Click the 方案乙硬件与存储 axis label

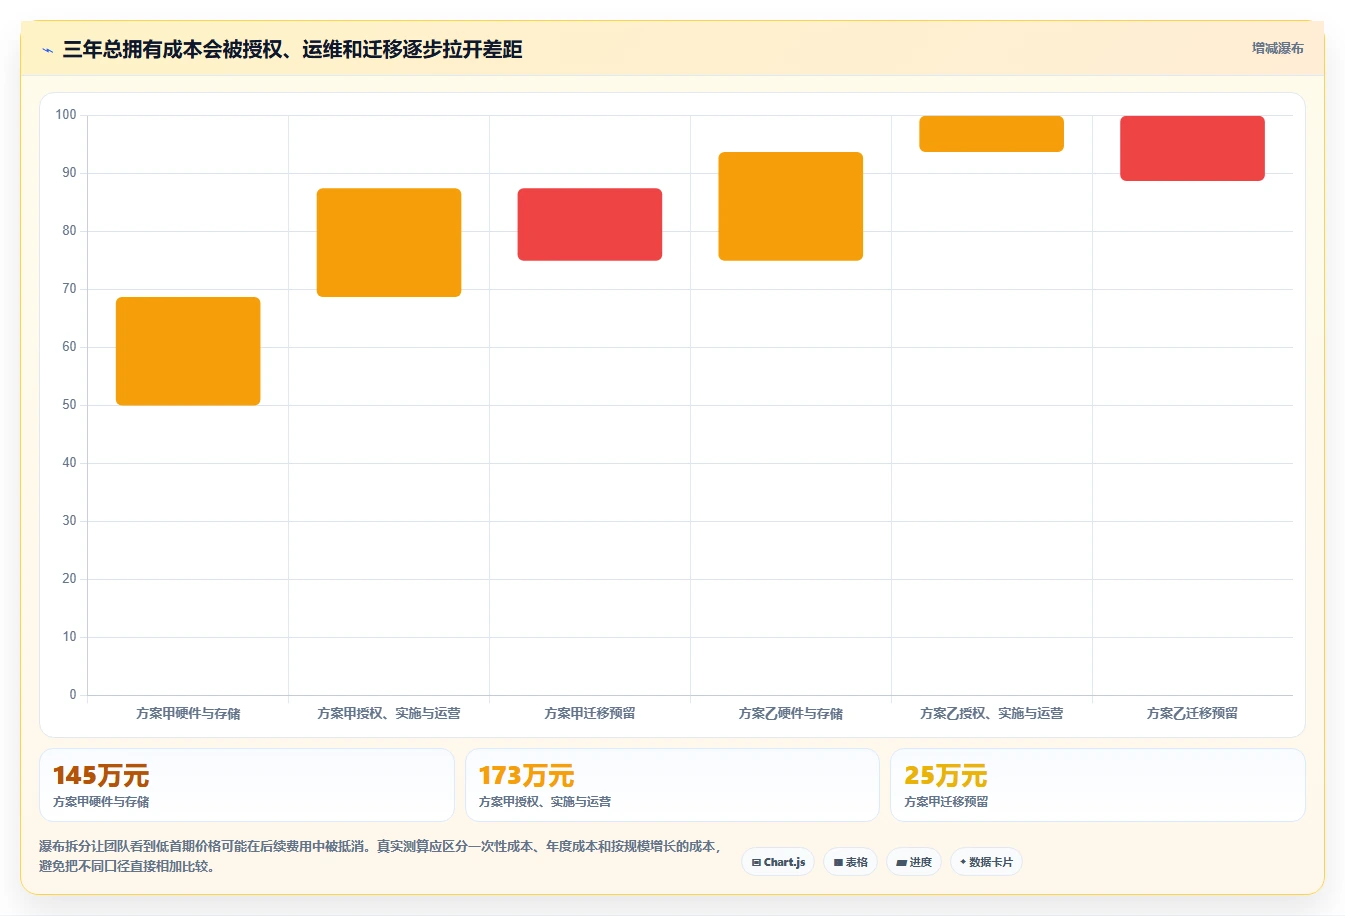point(791,713)
